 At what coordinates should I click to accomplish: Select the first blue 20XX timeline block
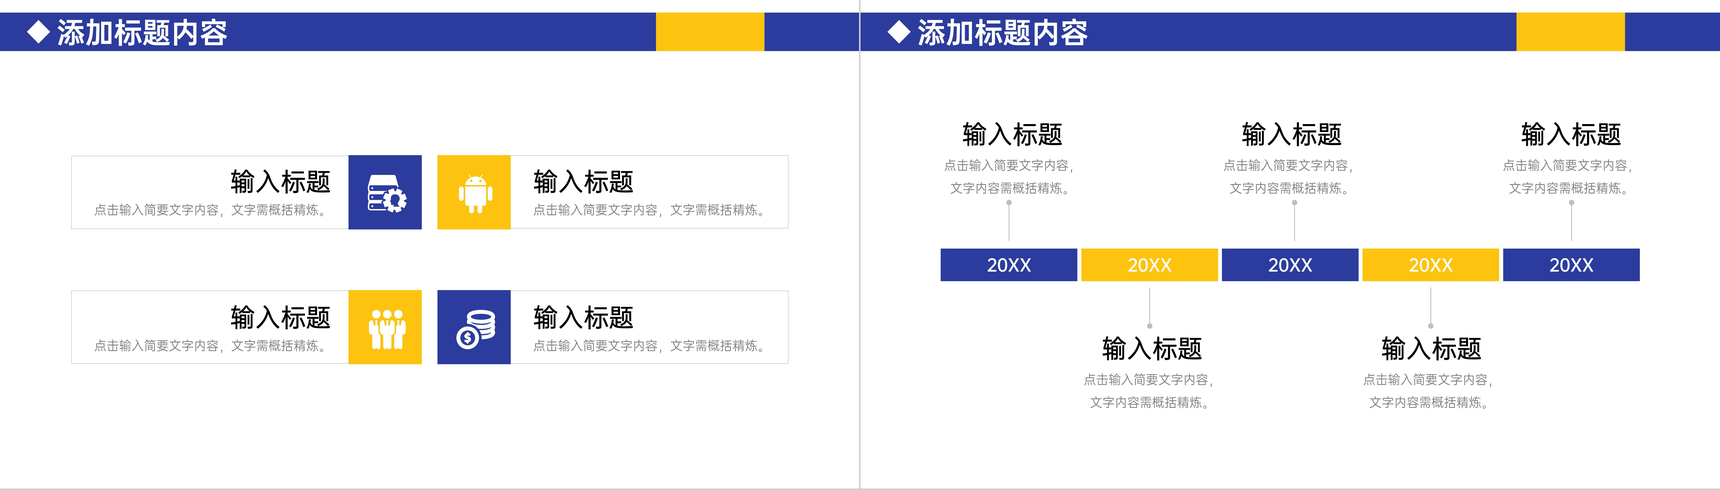tap(1009, 265)
